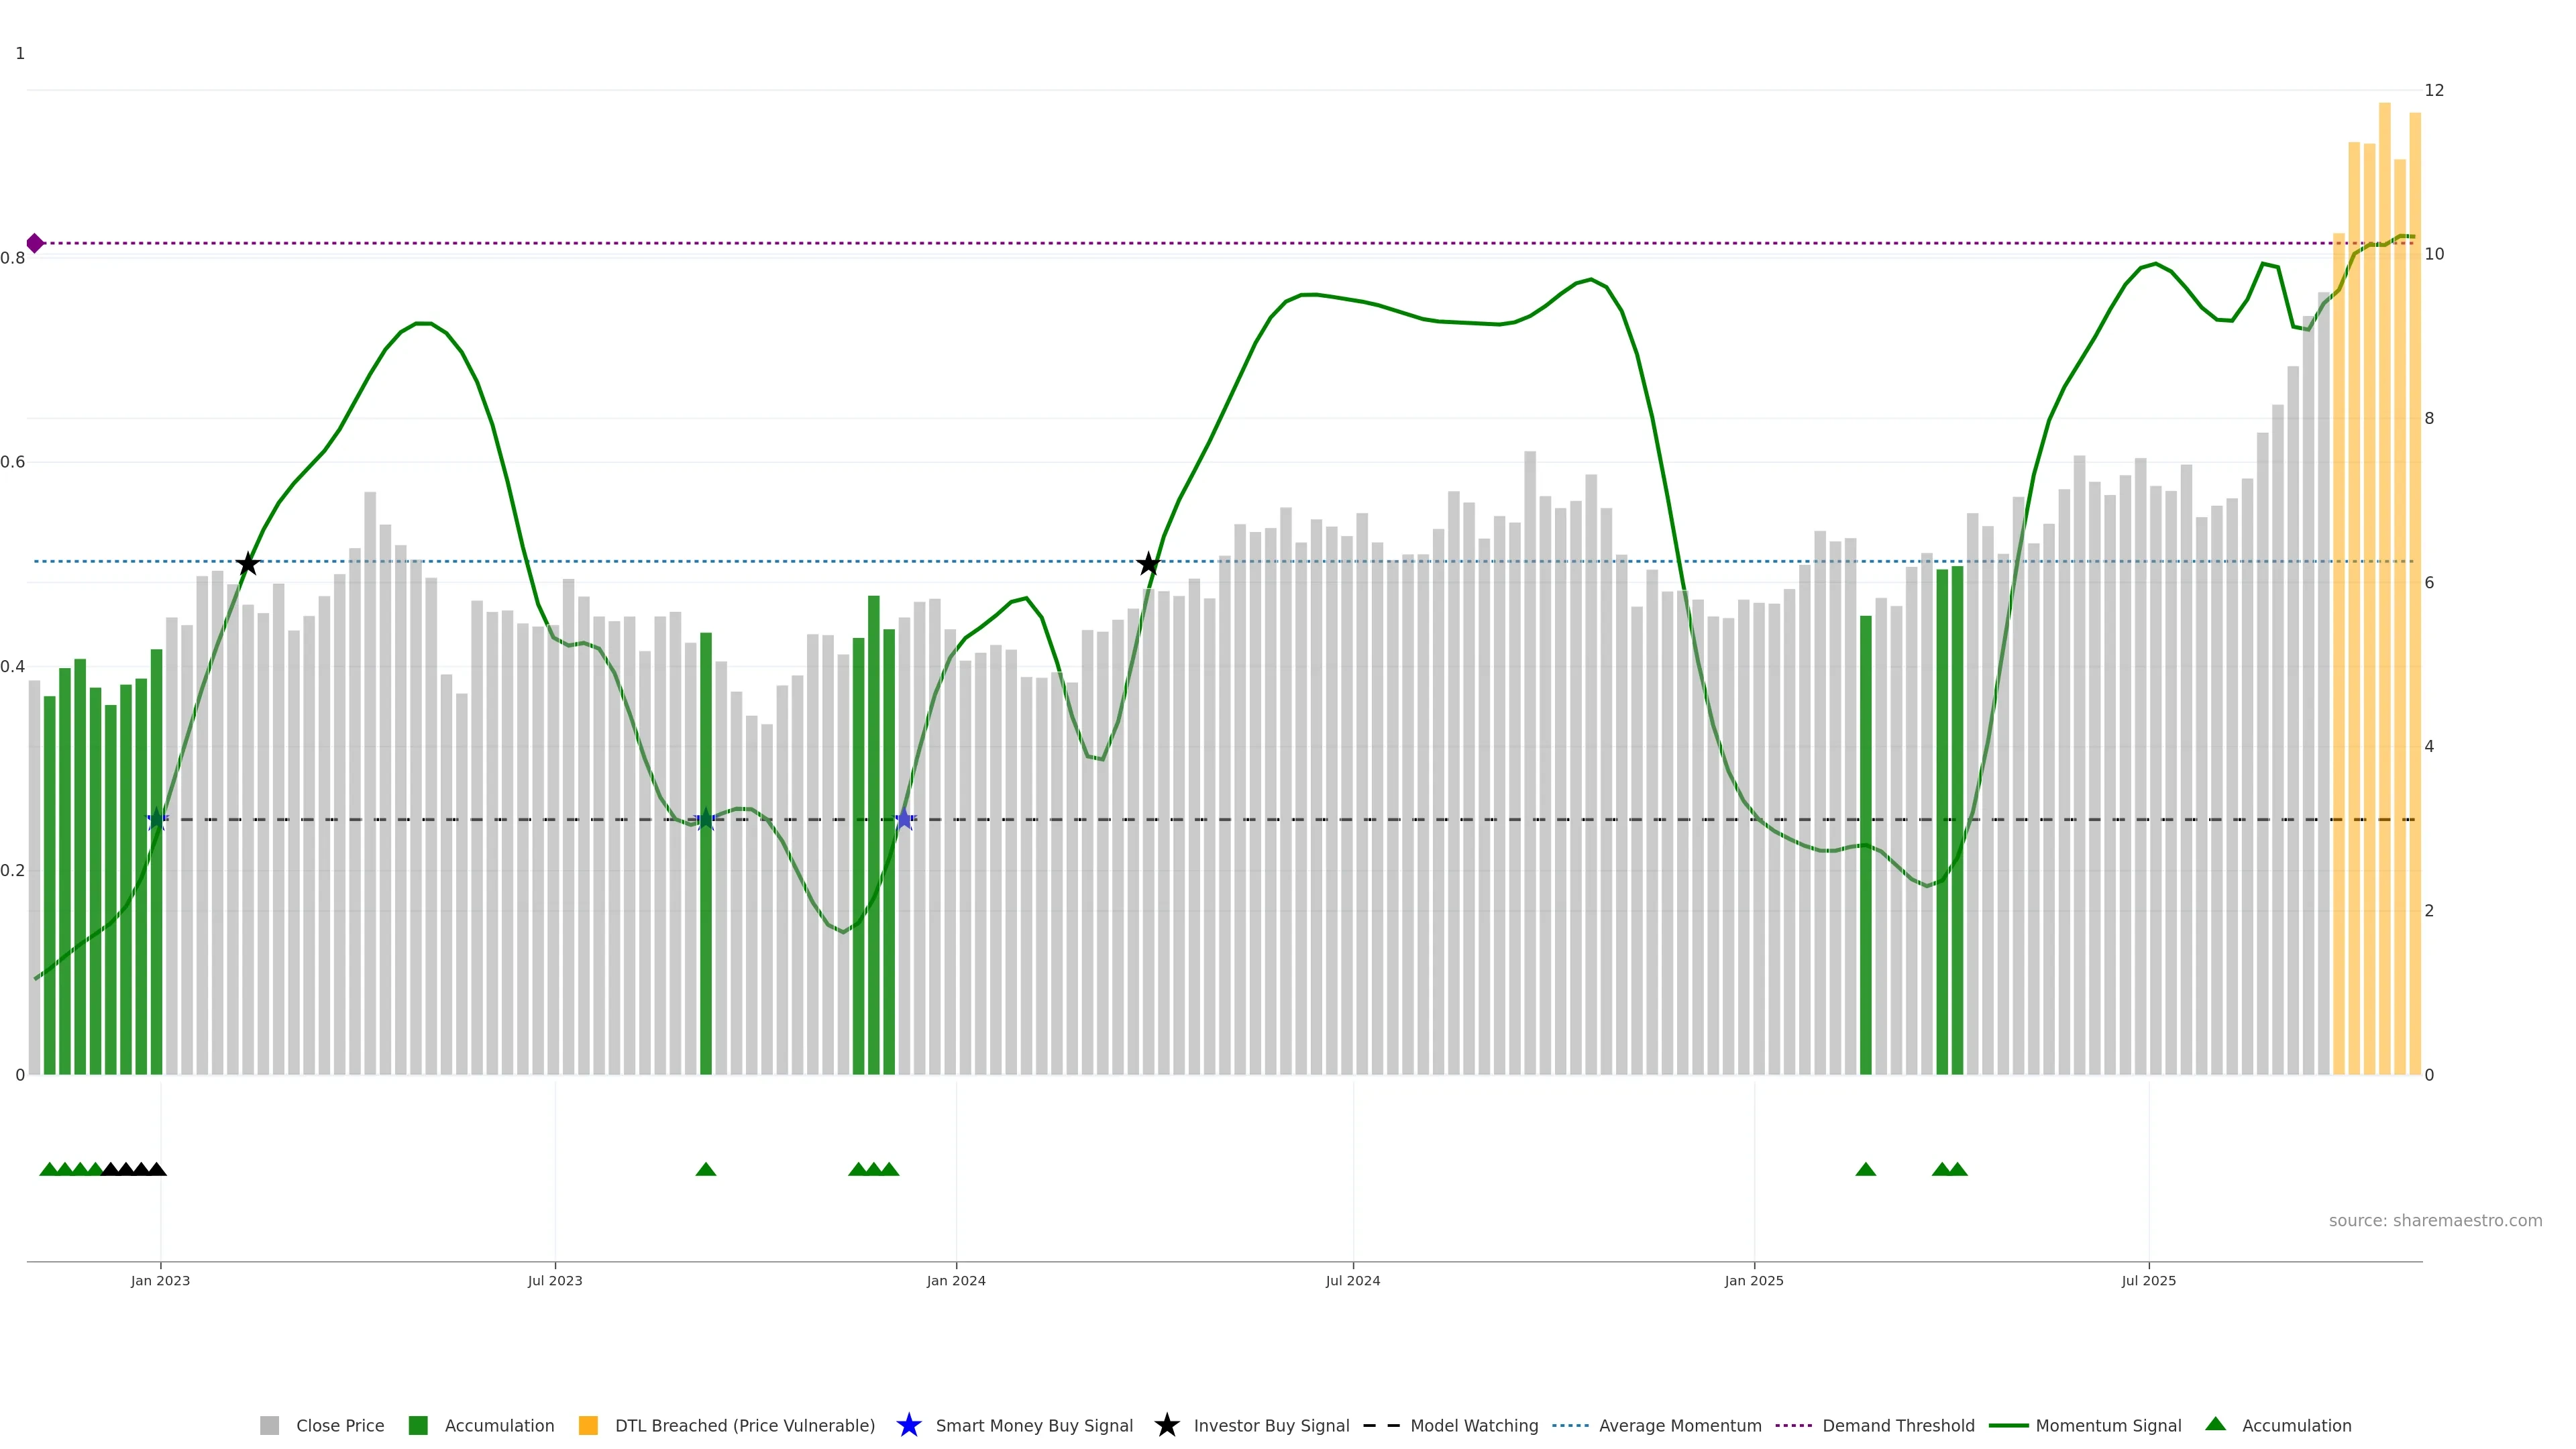Image resolution: width=2576 pixels, height=1449 pixels.
Task: Click the black Investor Buy star near April 2024
Action: (1148, 564)
